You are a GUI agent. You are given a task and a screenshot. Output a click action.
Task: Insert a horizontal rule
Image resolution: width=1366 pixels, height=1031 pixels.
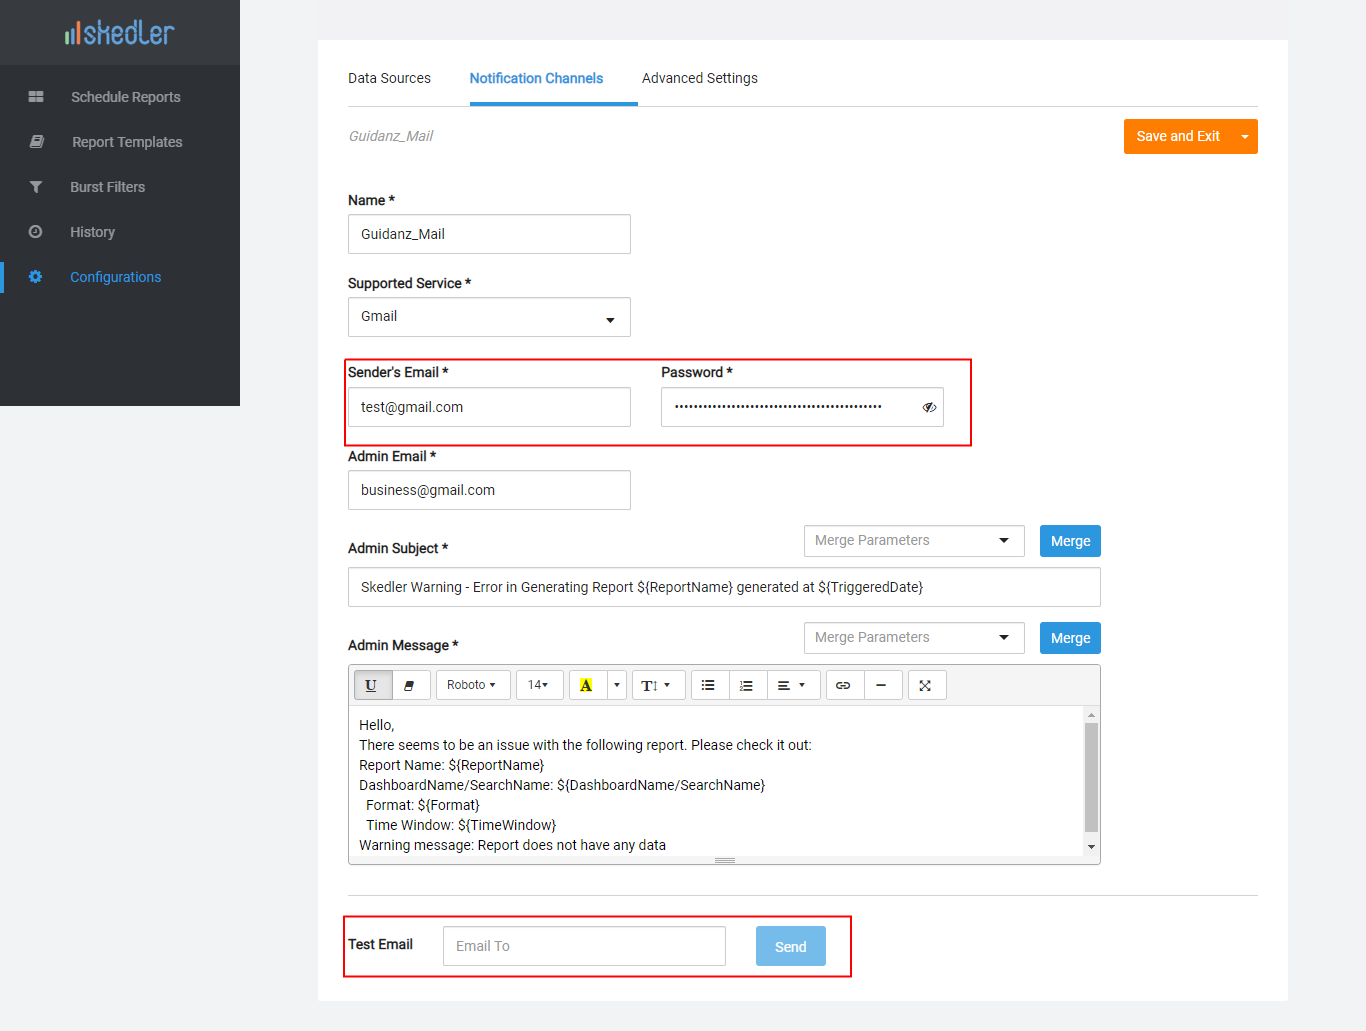click(x=882, y=685)
